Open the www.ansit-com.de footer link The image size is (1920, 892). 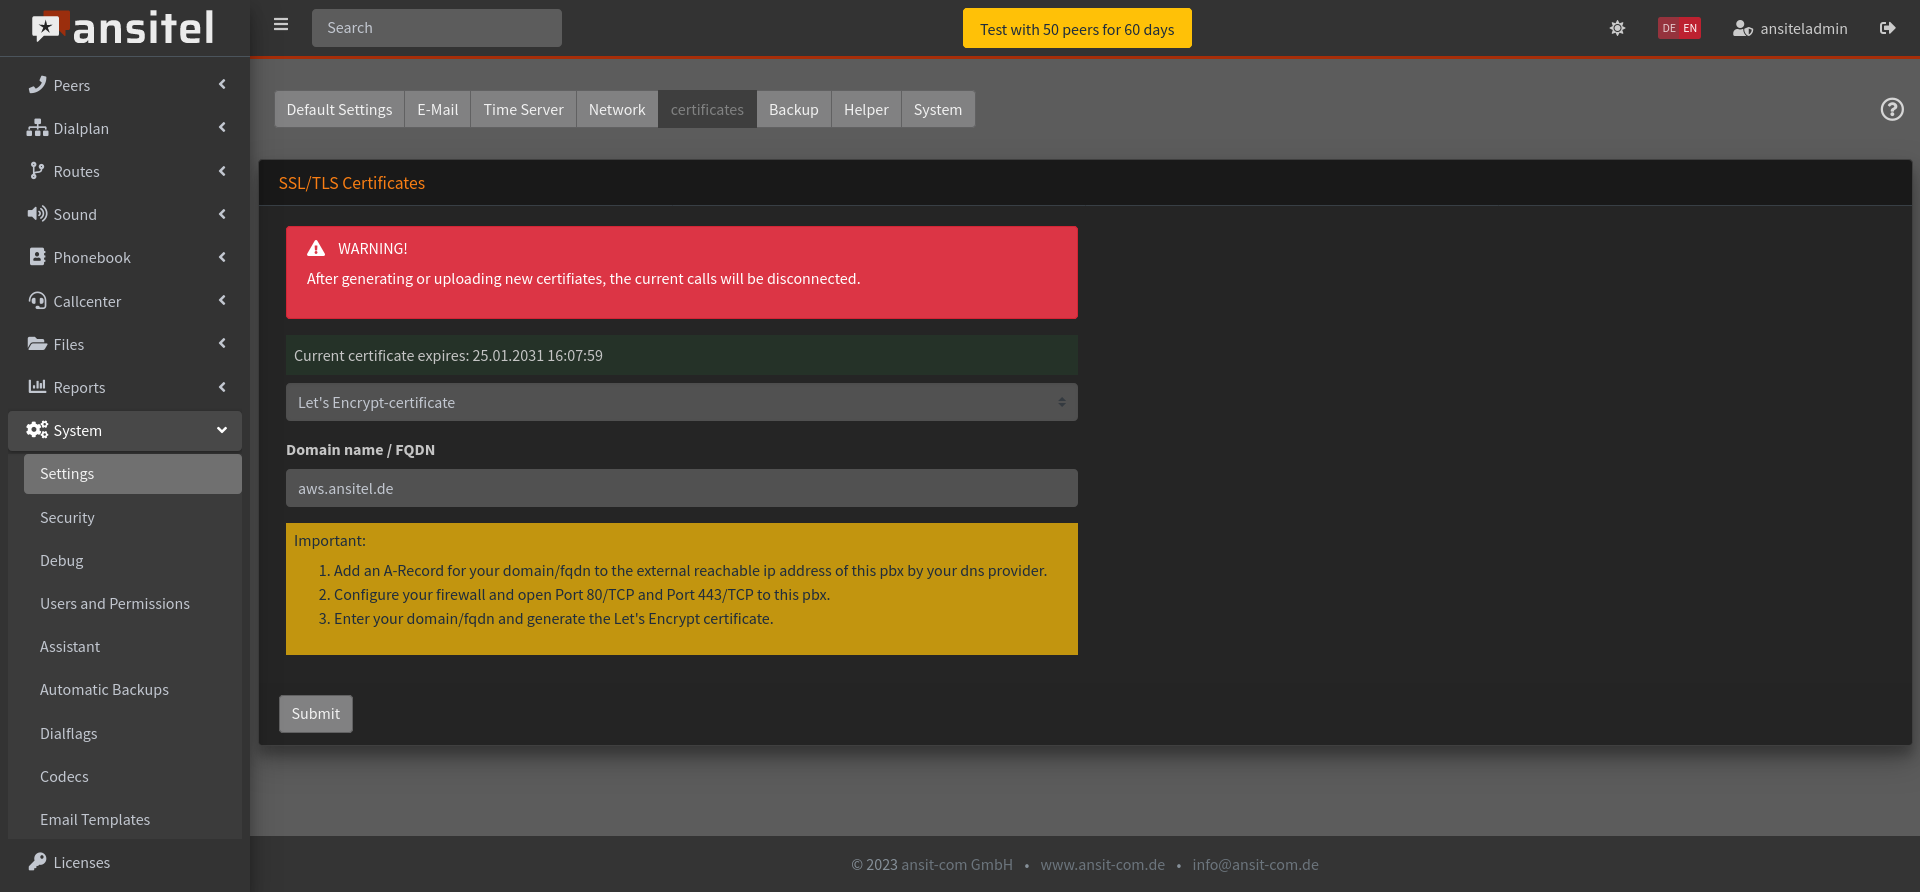click(1102, 865)
